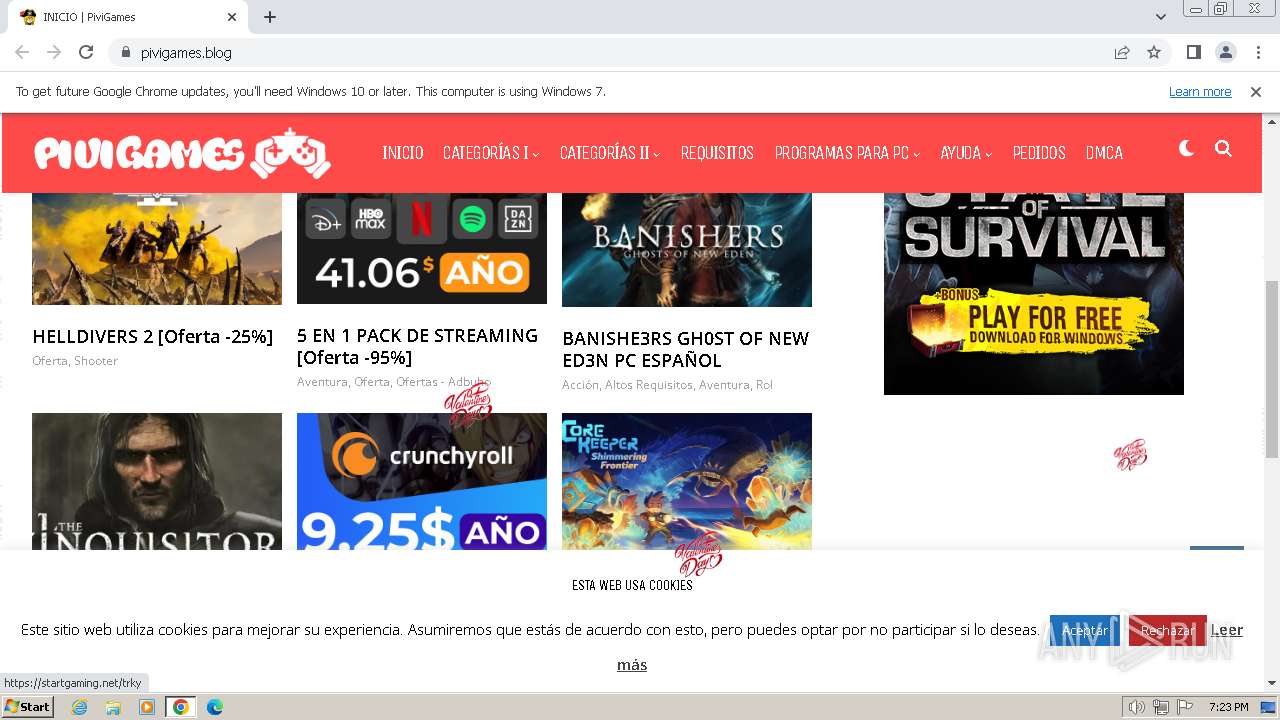This screenshot has width=1280, height=720.
Task: Open 5 EN 1 PACK DE STREAMING title
Action: click(x=417, y=346)
